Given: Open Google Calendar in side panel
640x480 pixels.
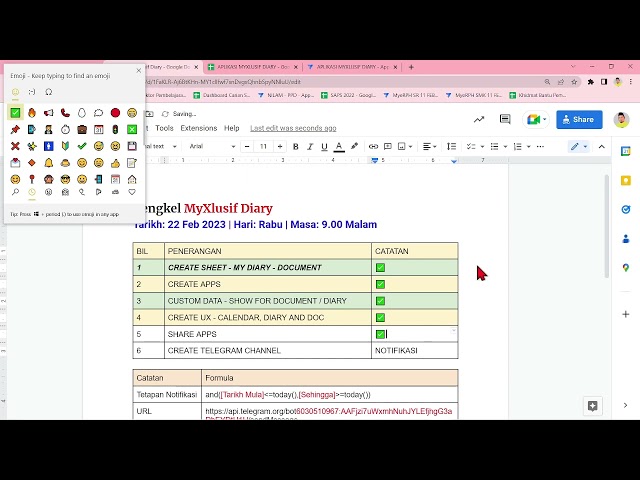Looking at the screenshot, I should pyautogui.click(x=626, y=151).
